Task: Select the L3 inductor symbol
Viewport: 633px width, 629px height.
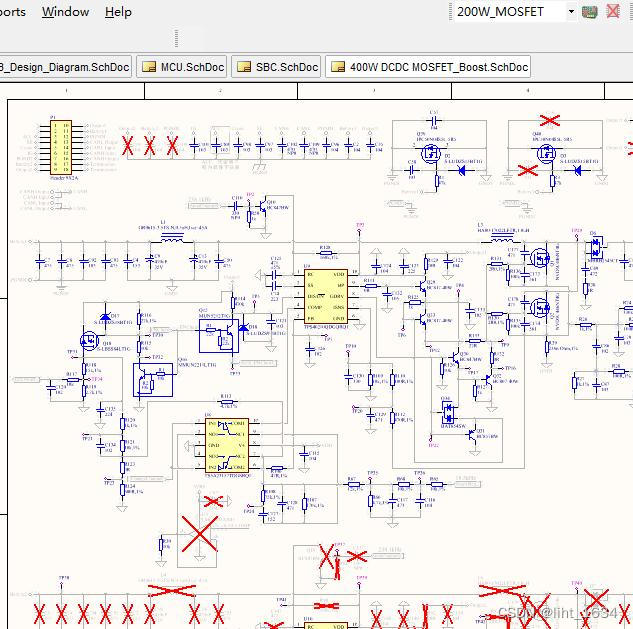Action: point(502,239)
